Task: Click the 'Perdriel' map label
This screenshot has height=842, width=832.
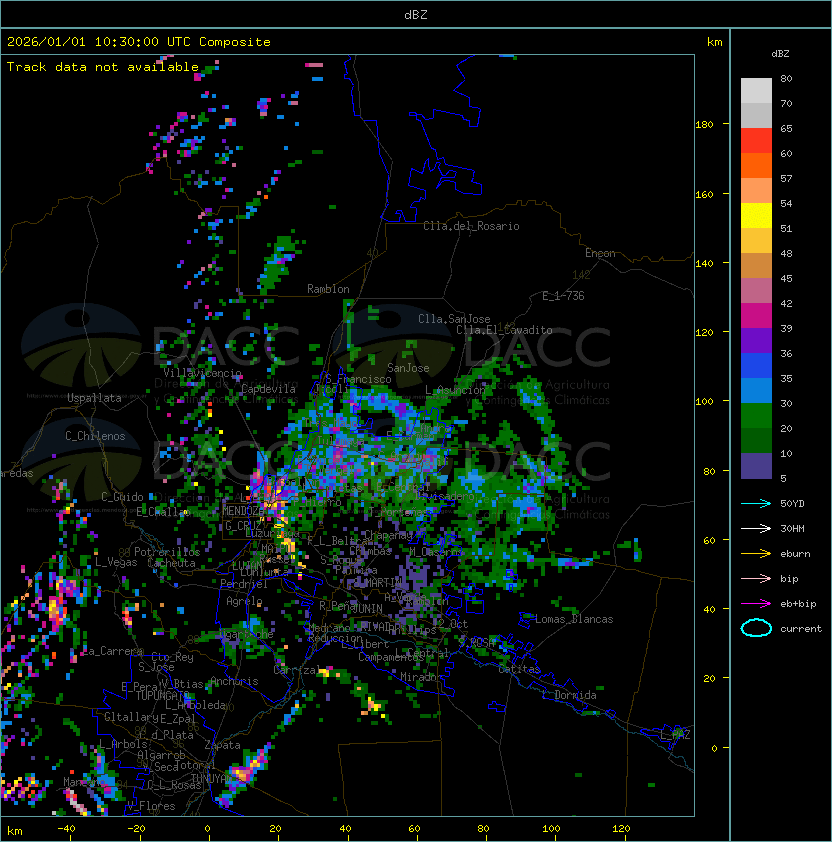Action: (244, 584)
